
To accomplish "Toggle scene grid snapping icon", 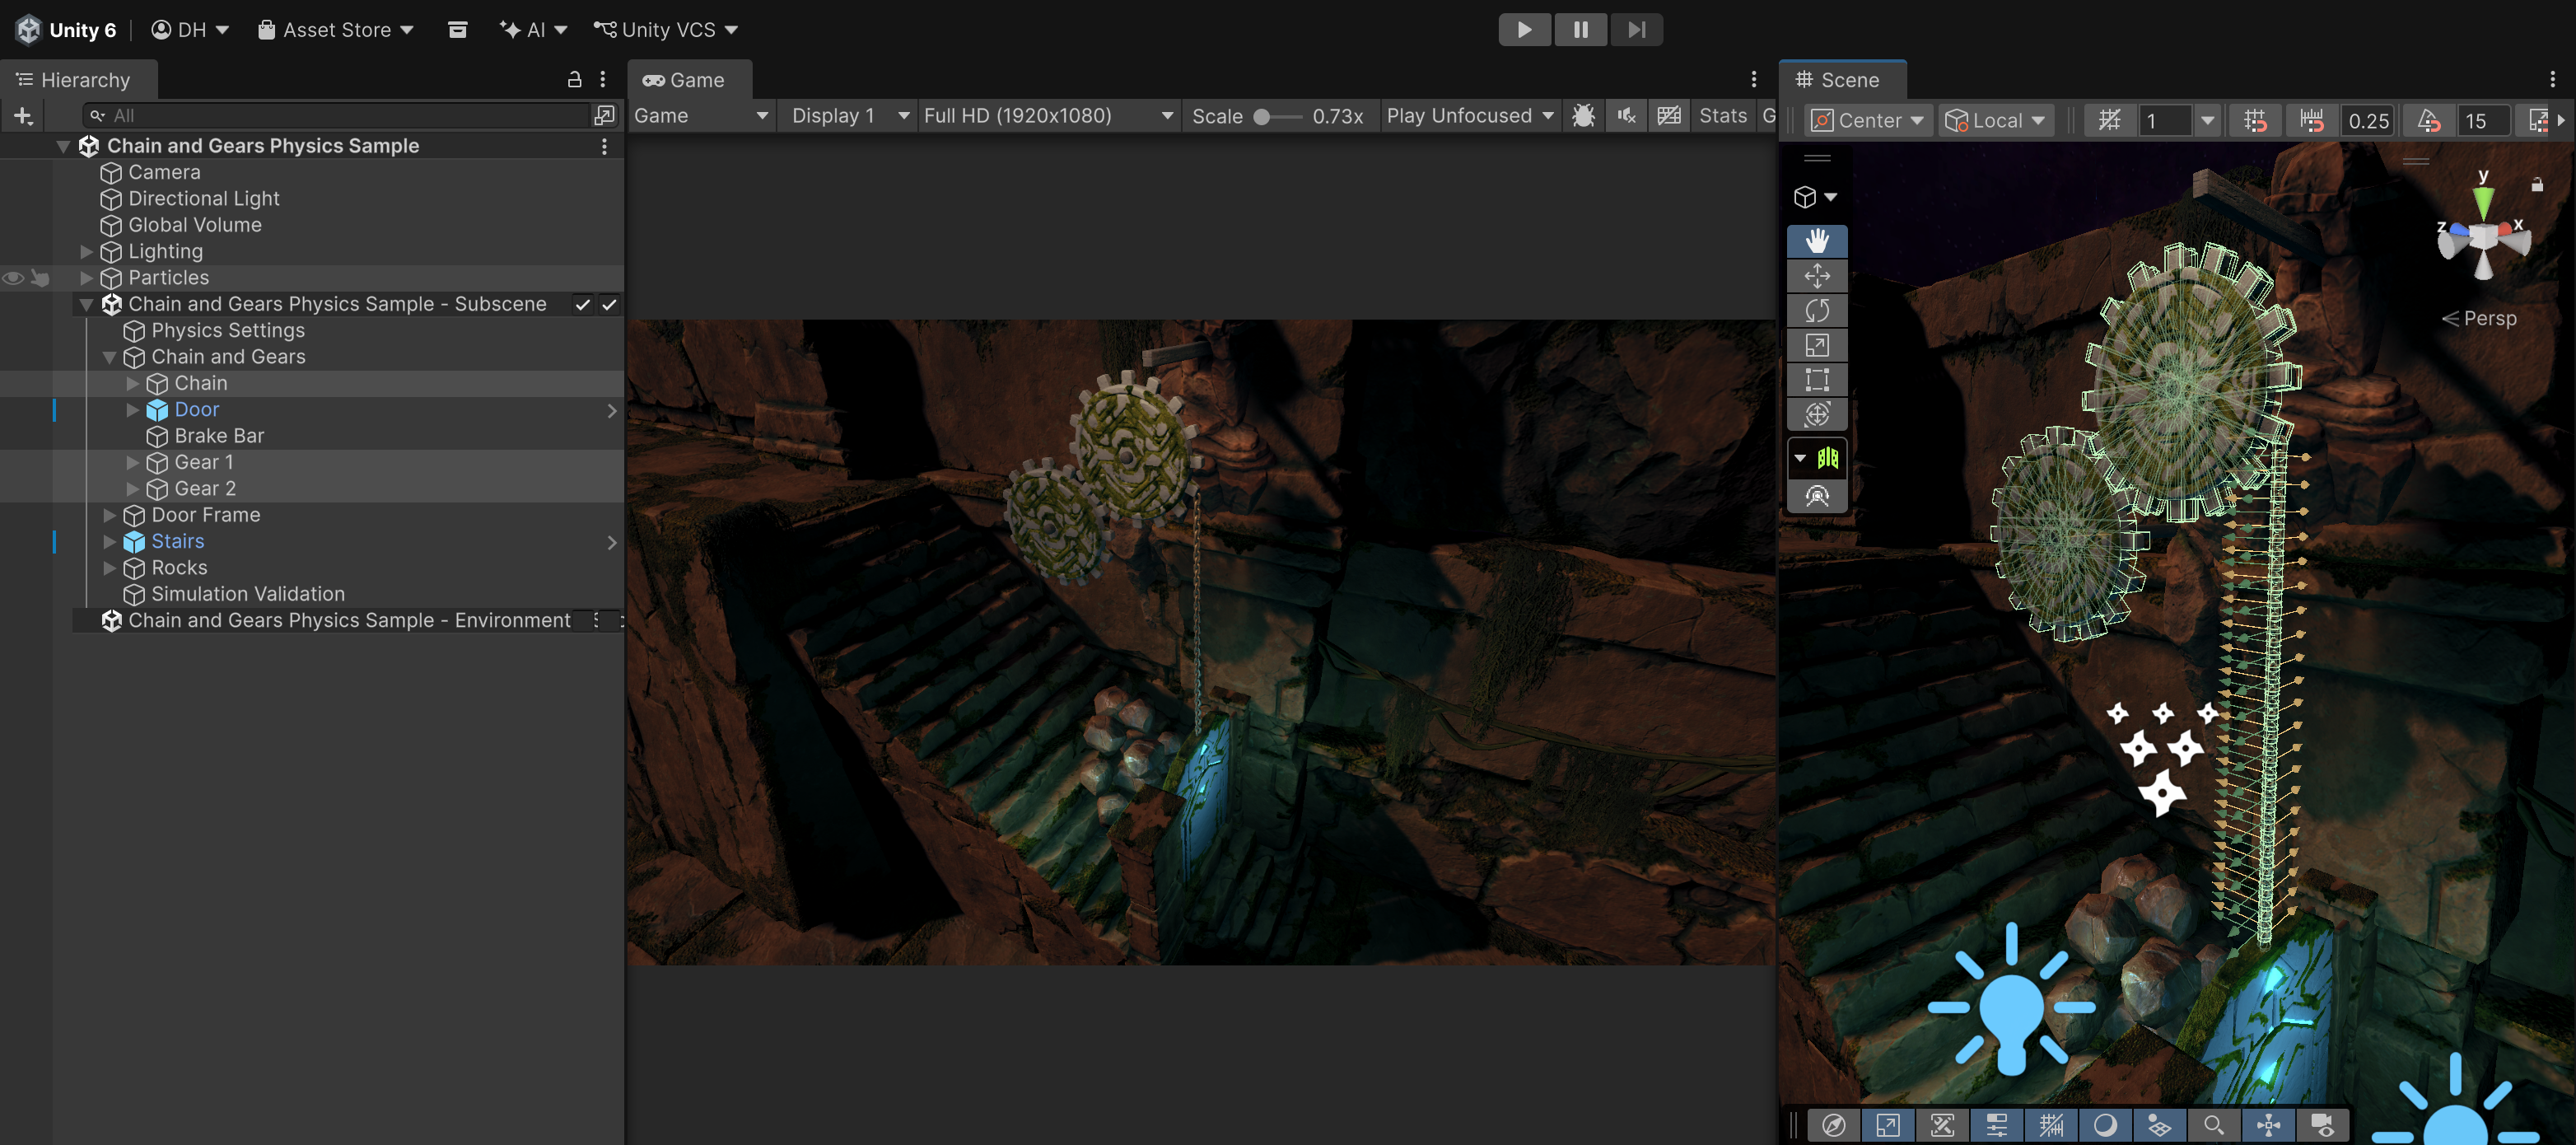I will 2254,121.
